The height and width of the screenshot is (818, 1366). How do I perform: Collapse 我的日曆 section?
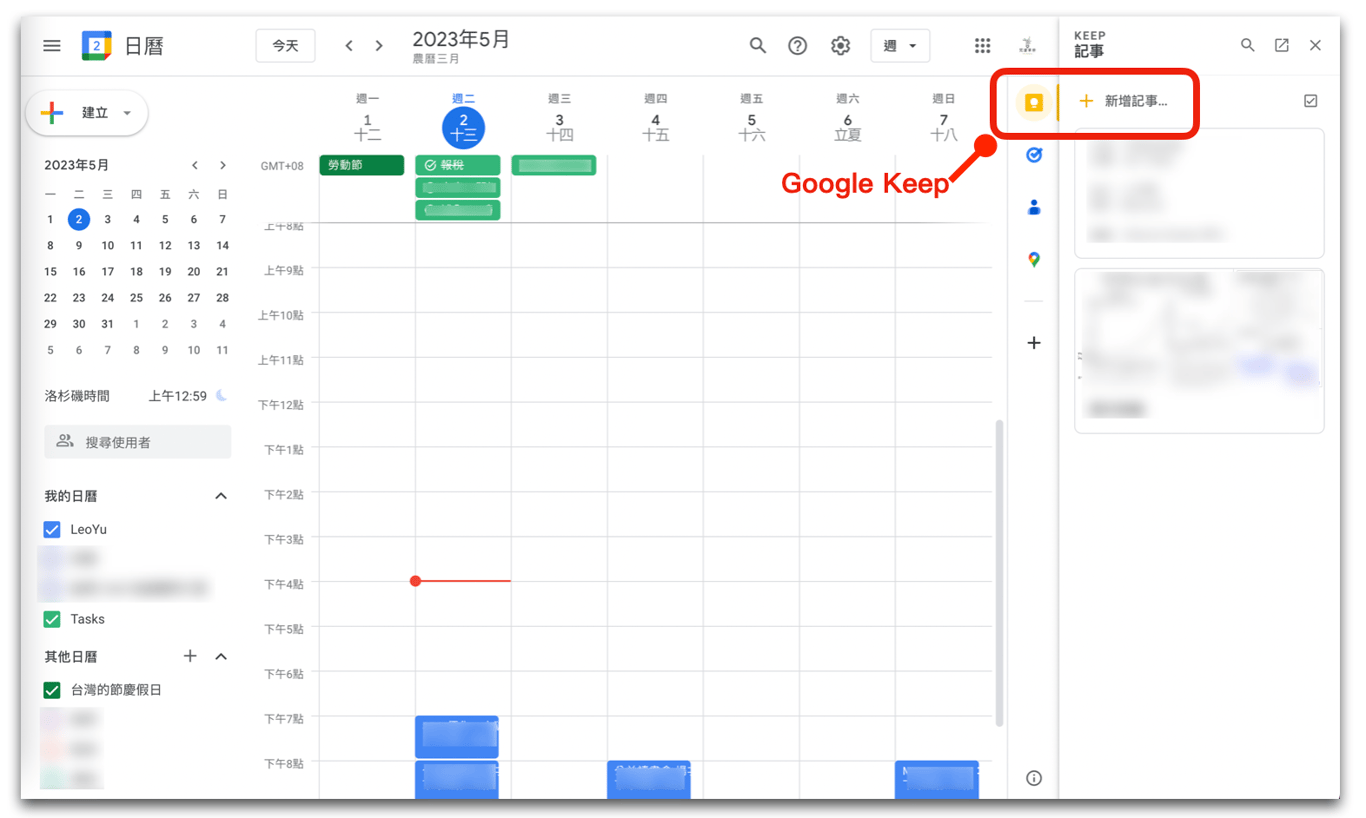(x=221, y=496)
